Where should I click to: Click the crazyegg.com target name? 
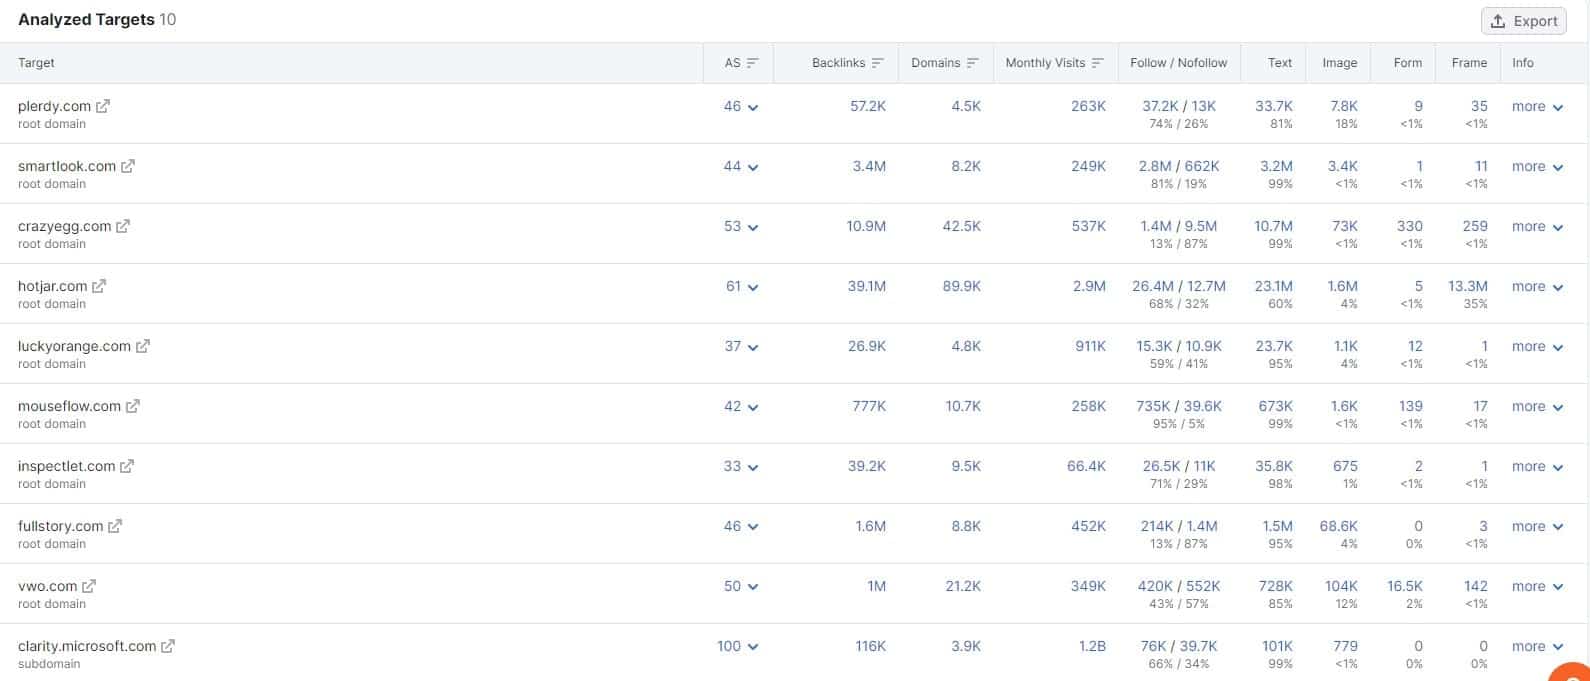(64, 226)
